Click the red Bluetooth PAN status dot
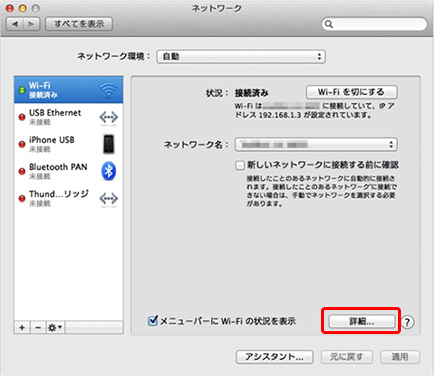The width and height of the screenshot is (435, 376). click(x=22, y=171)
